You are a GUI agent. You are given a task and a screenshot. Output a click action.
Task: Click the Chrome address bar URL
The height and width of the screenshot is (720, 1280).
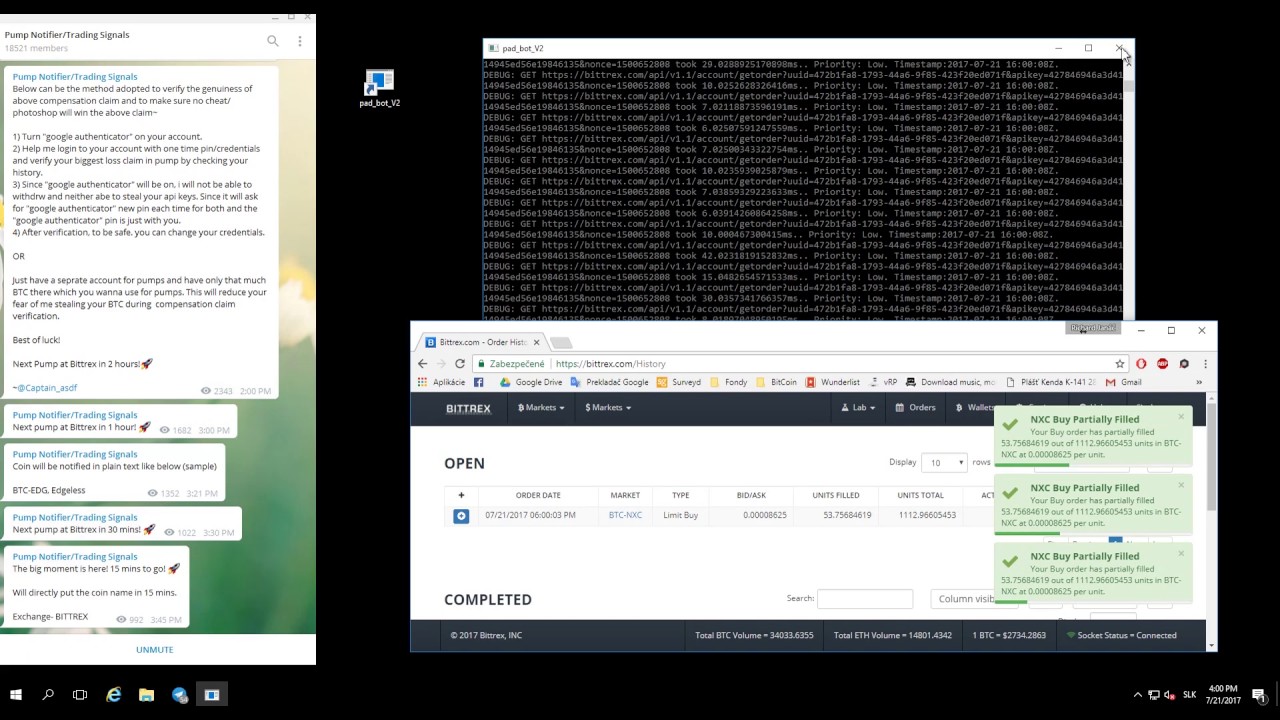pos(610,364)
